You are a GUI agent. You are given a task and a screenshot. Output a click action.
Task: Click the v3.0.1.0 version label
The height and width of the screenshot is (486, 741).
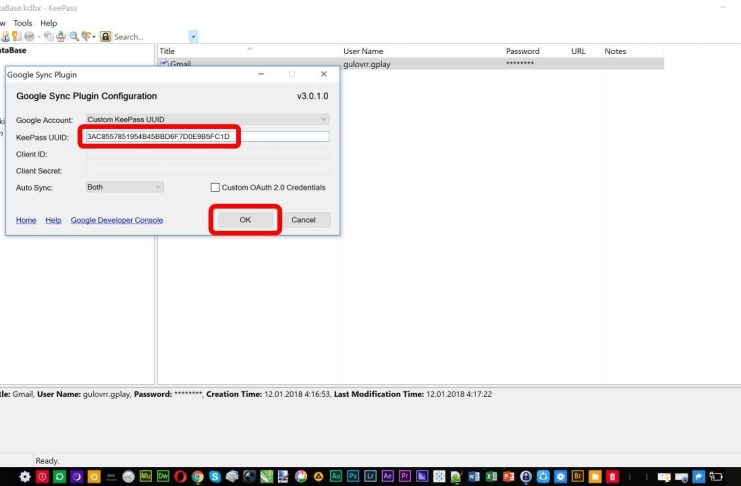point(312,96)
